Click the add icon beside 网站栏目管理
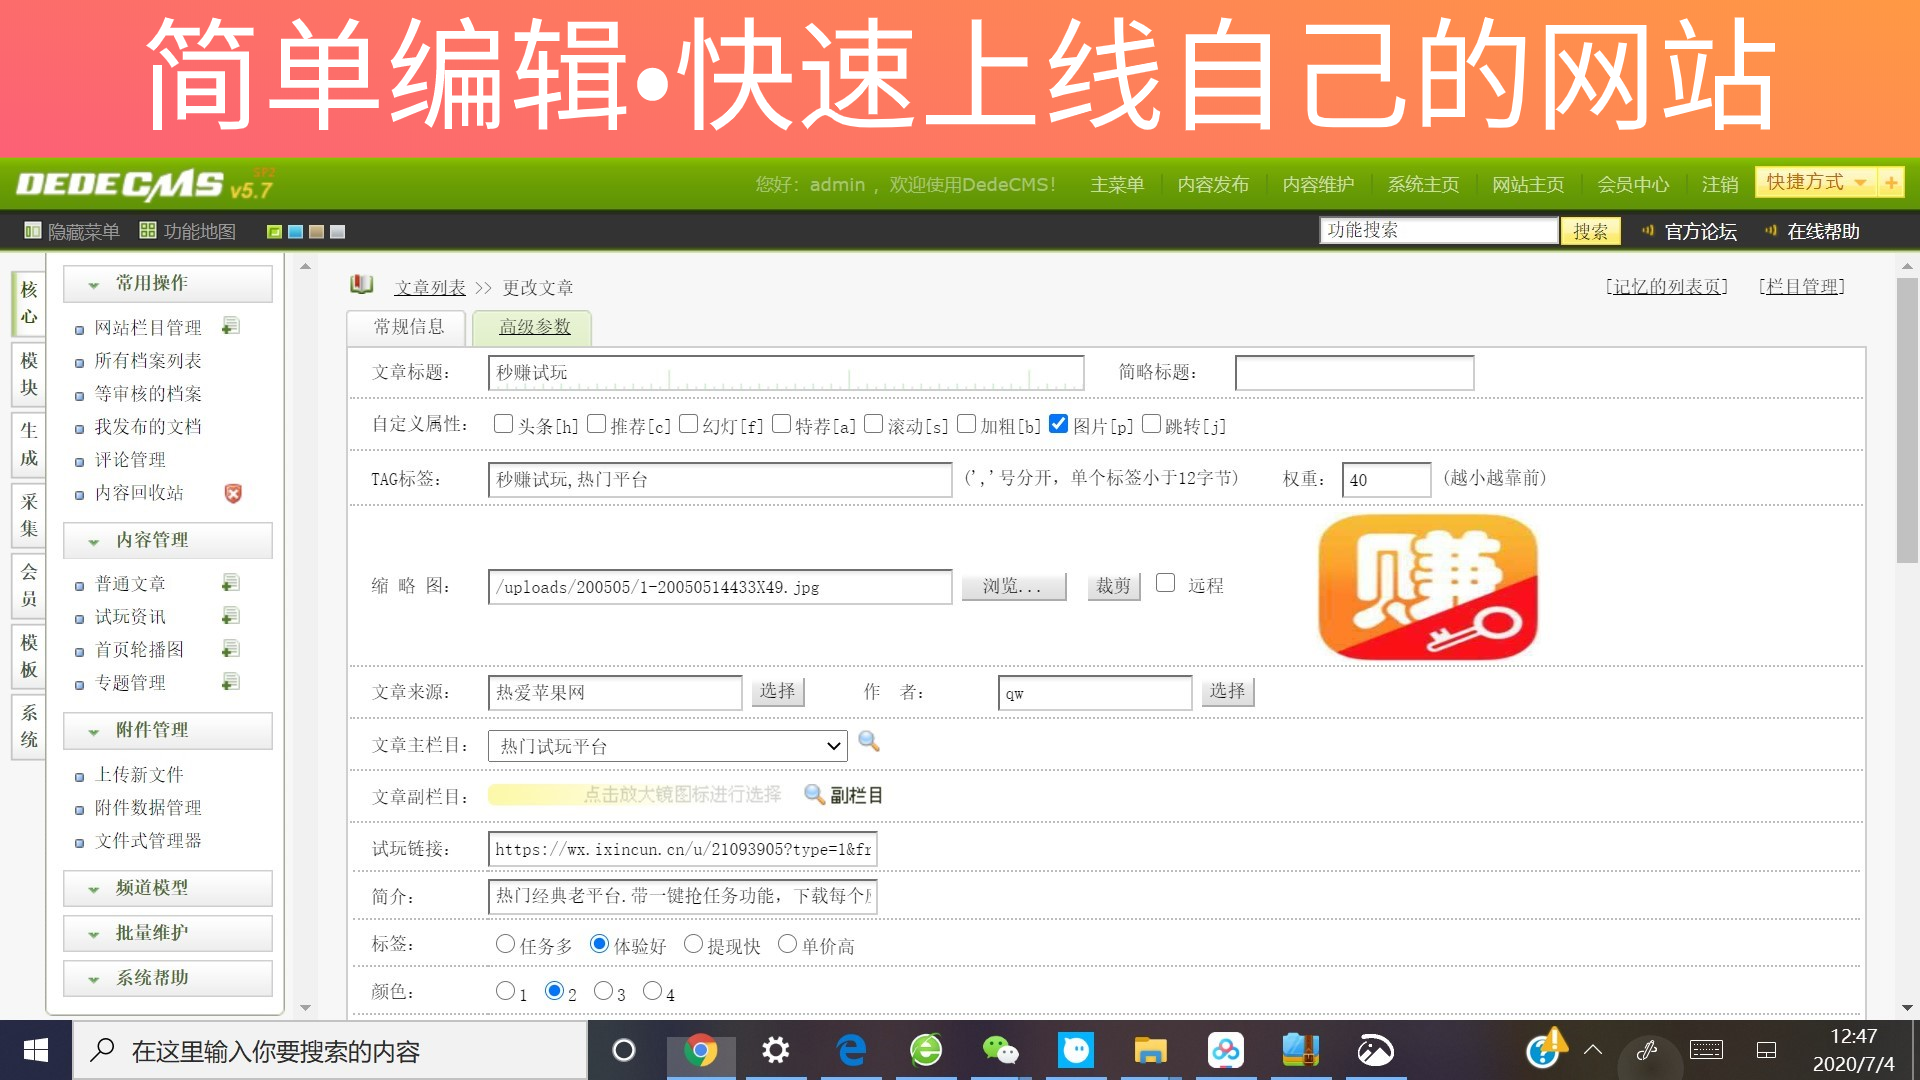Viewport: 1920px width, 1080px height. coord(231,326)
